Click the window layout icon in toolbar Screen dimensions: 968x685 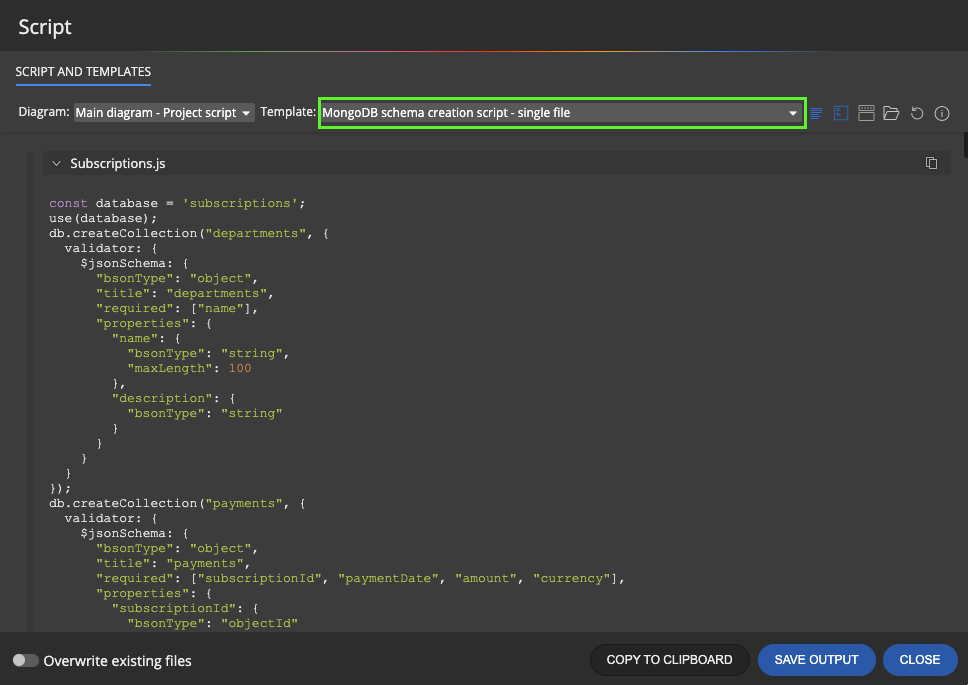tap(866, 113)
